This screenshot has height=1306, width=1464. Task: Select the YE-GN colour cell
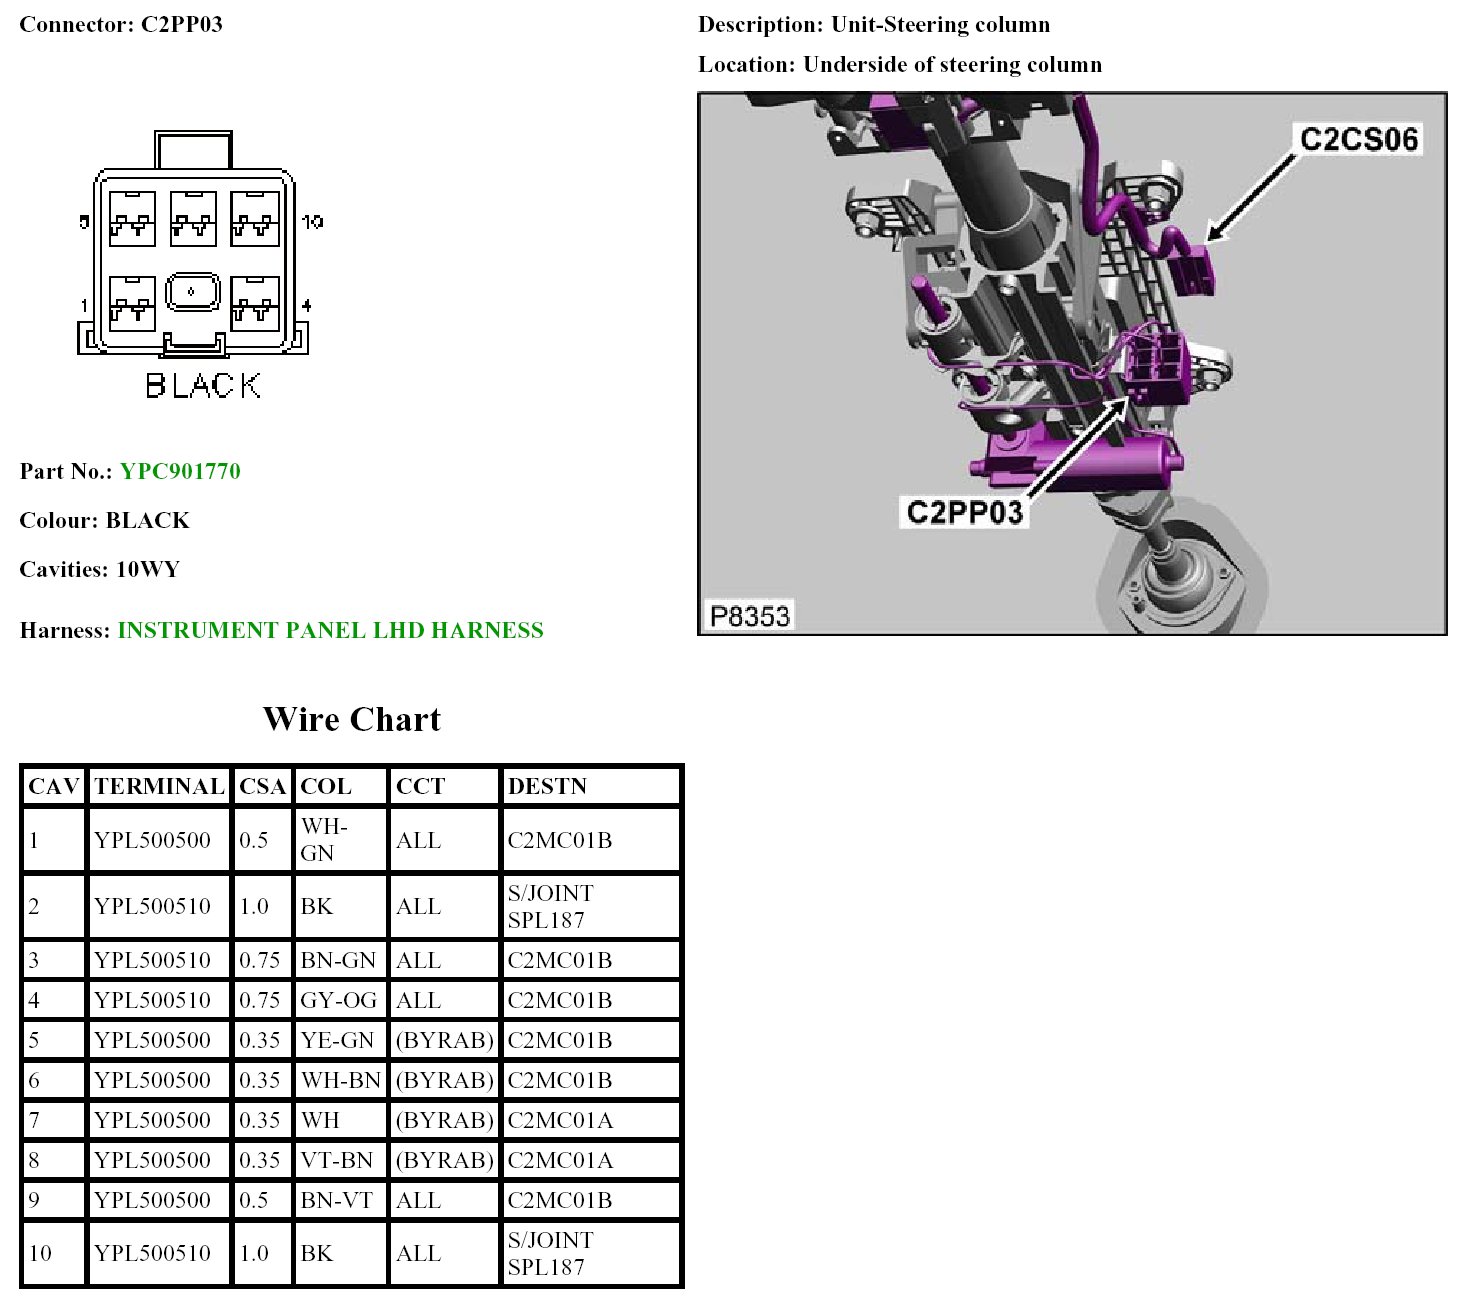(337, 1040)
